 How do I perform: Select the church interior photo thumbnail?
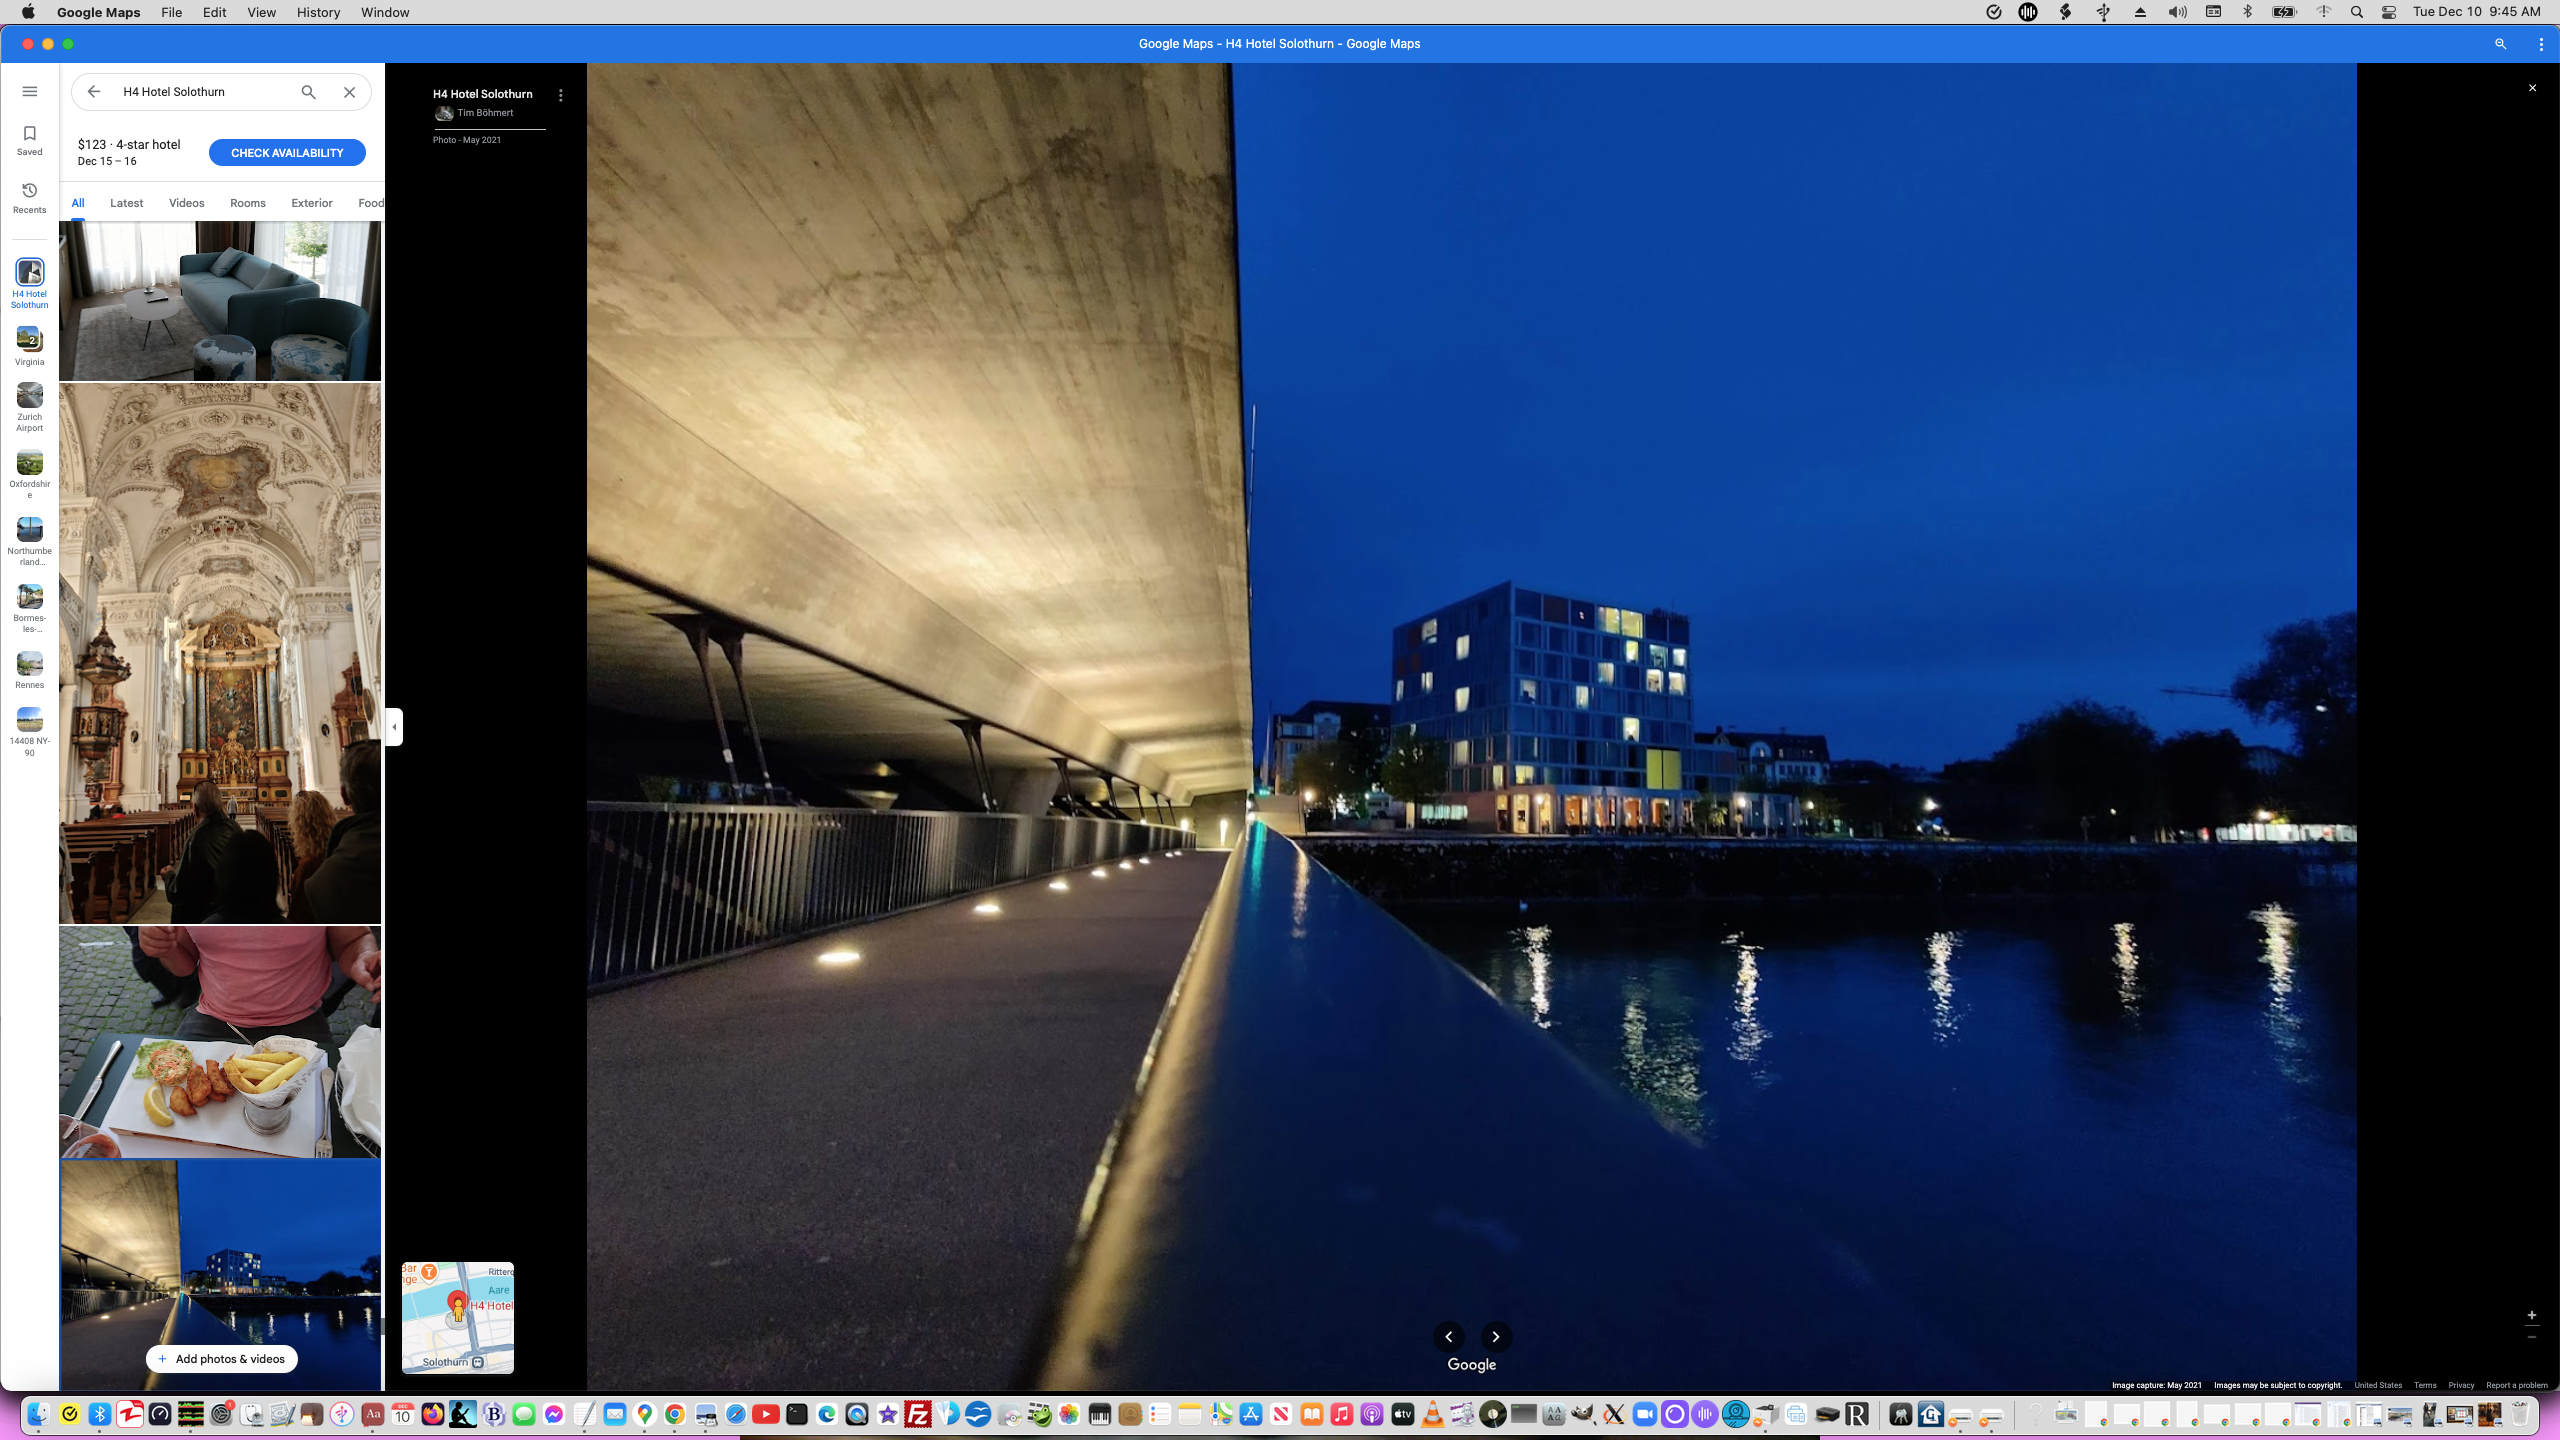pyautogui.click(x=220, y=653)
